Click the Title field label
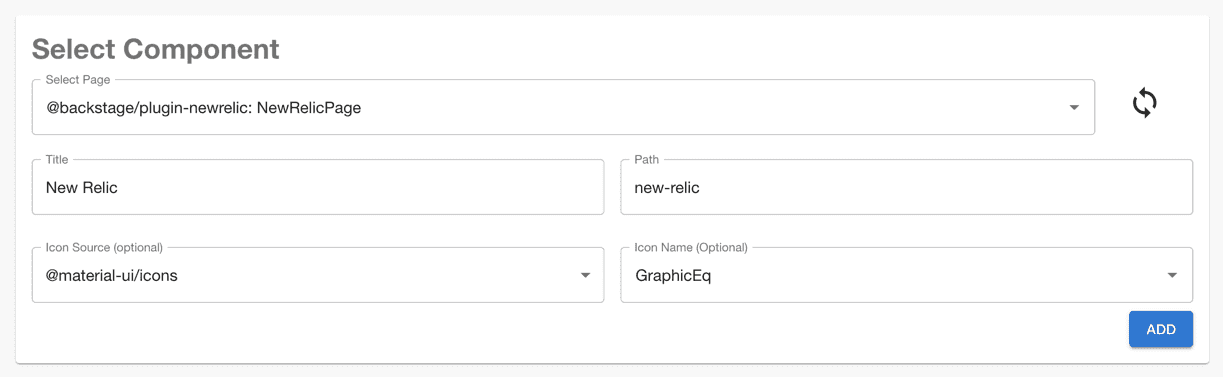 (57, 159)
